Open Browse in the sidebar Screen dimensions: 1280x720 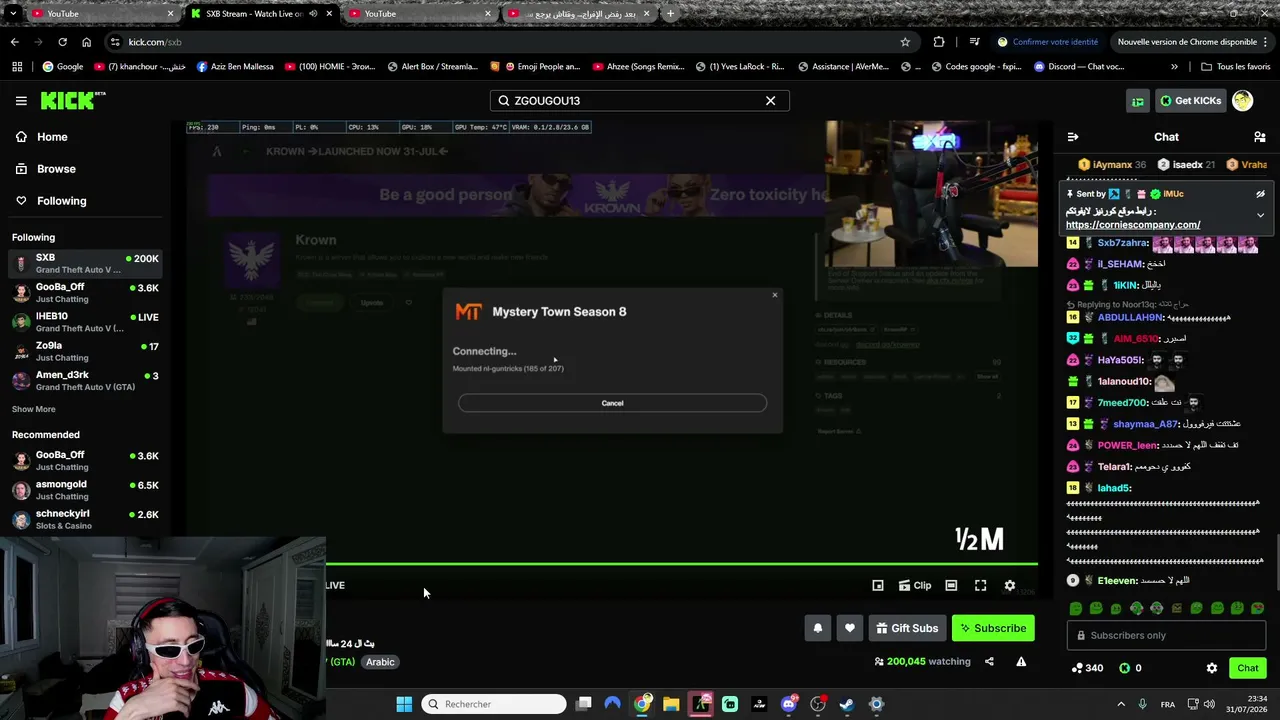pos(56,169)
